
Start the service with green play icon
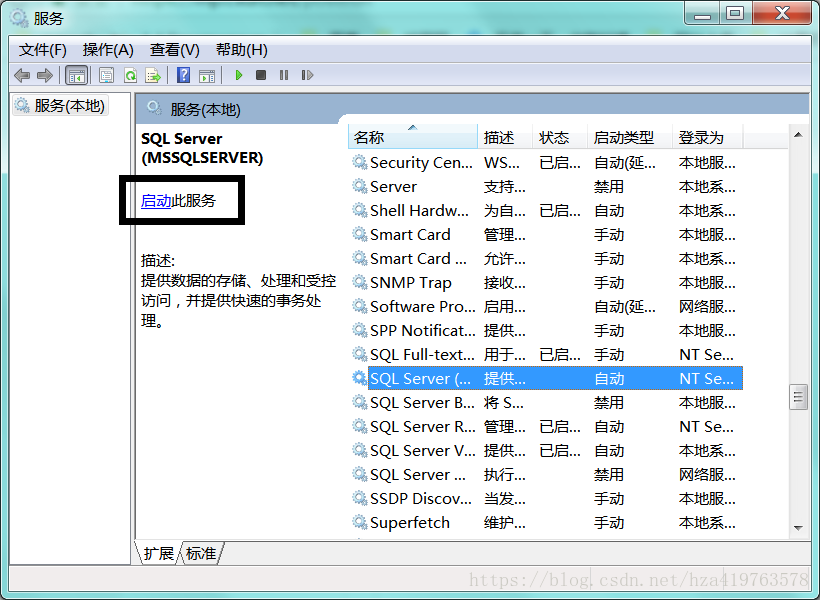pos(239,75)
